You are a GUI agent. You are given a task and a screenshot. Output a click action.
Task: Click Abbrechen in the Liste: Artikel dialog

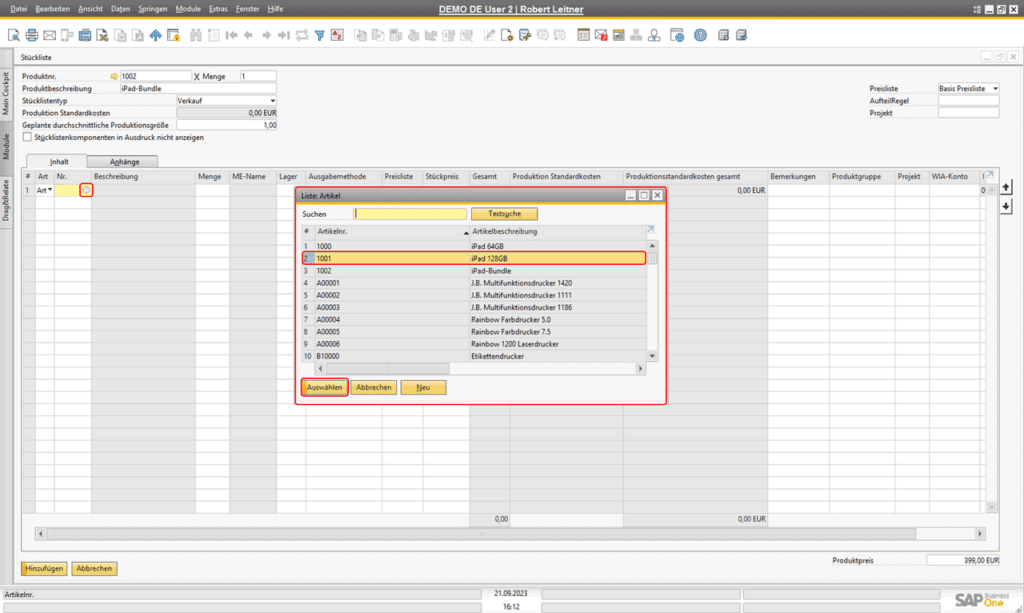[374, 387]
